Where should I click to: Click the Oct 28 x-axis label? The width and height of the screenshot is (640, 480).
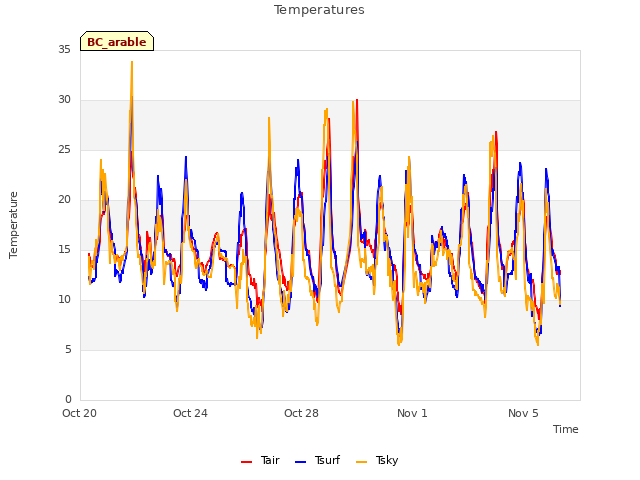coord(301,413)
